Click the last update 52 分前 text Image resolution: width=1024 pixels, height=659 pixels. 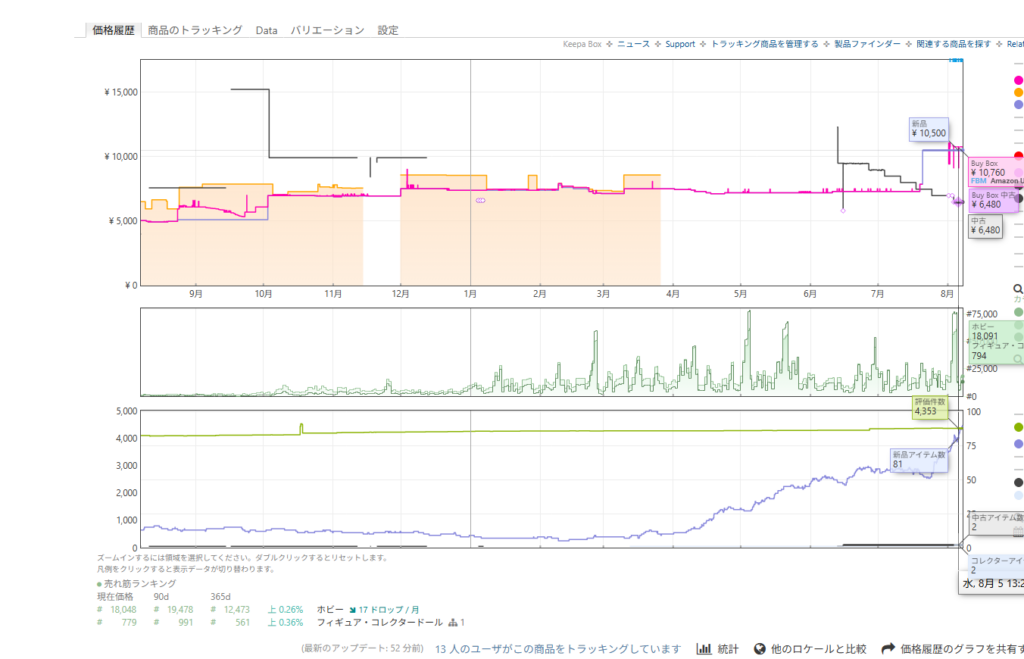(362, 649)
